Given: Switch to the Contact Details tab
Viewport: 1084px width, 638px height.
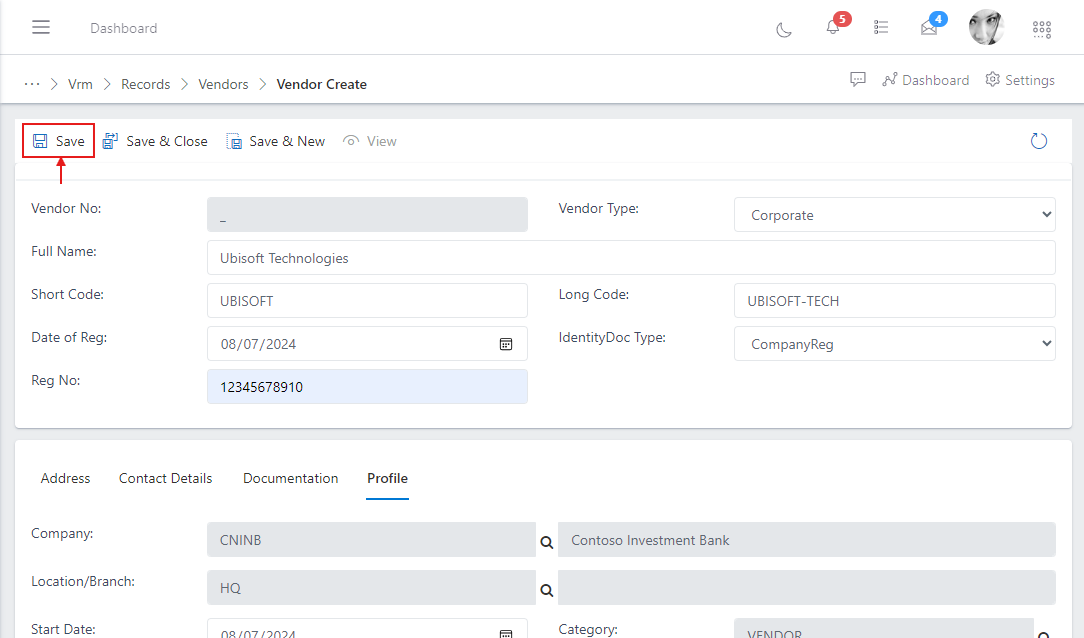Looking at the screenshot, I should click(x=165, y=478).
